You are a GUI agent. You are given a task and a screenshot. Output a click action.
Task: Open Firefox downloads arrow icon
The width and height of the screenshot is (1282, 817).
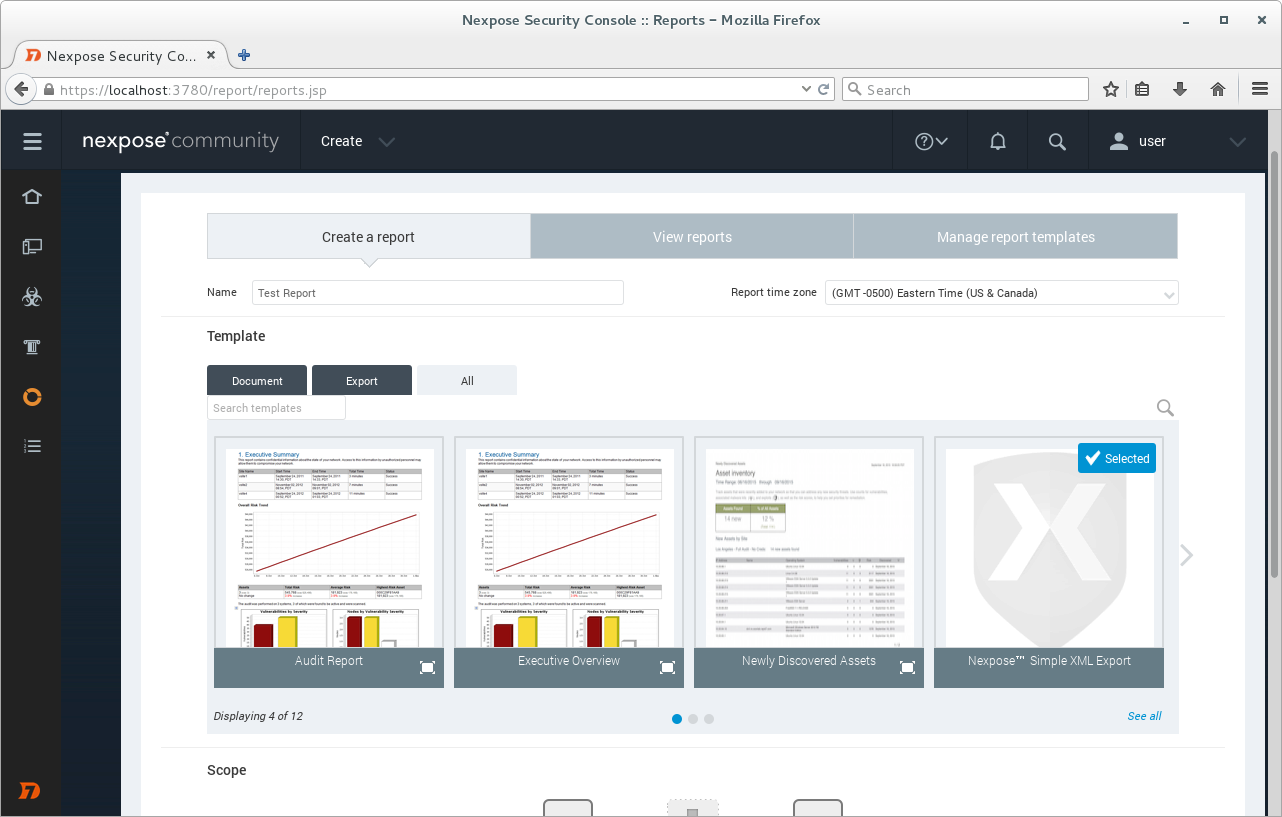point(1180,89)
